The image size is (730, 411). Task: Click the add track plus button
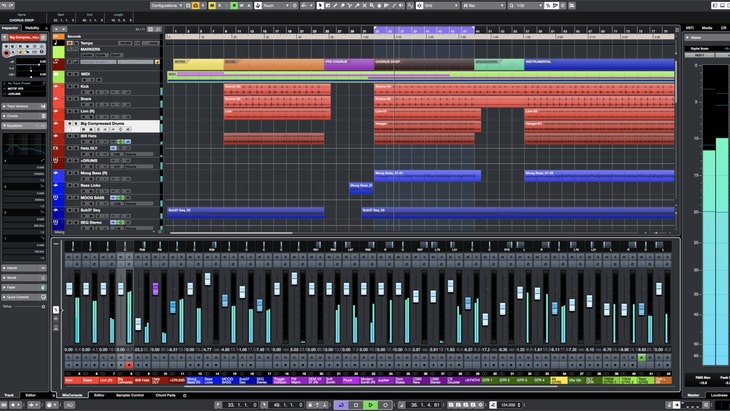click(x=57, y=29)
